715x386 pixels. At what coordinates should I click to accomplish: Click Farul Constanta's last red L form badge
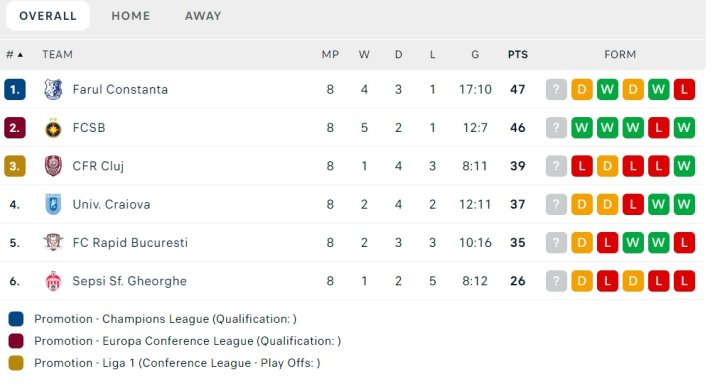click(x=684, y=89)
